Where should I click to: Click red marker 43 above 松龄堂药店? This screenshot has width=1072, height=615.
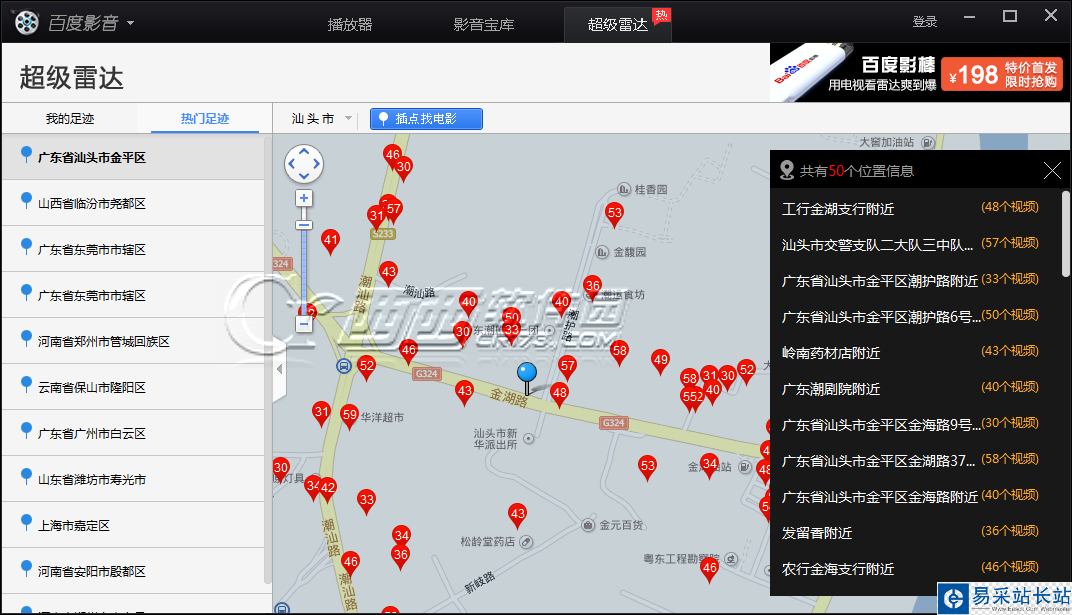(518, 515)
